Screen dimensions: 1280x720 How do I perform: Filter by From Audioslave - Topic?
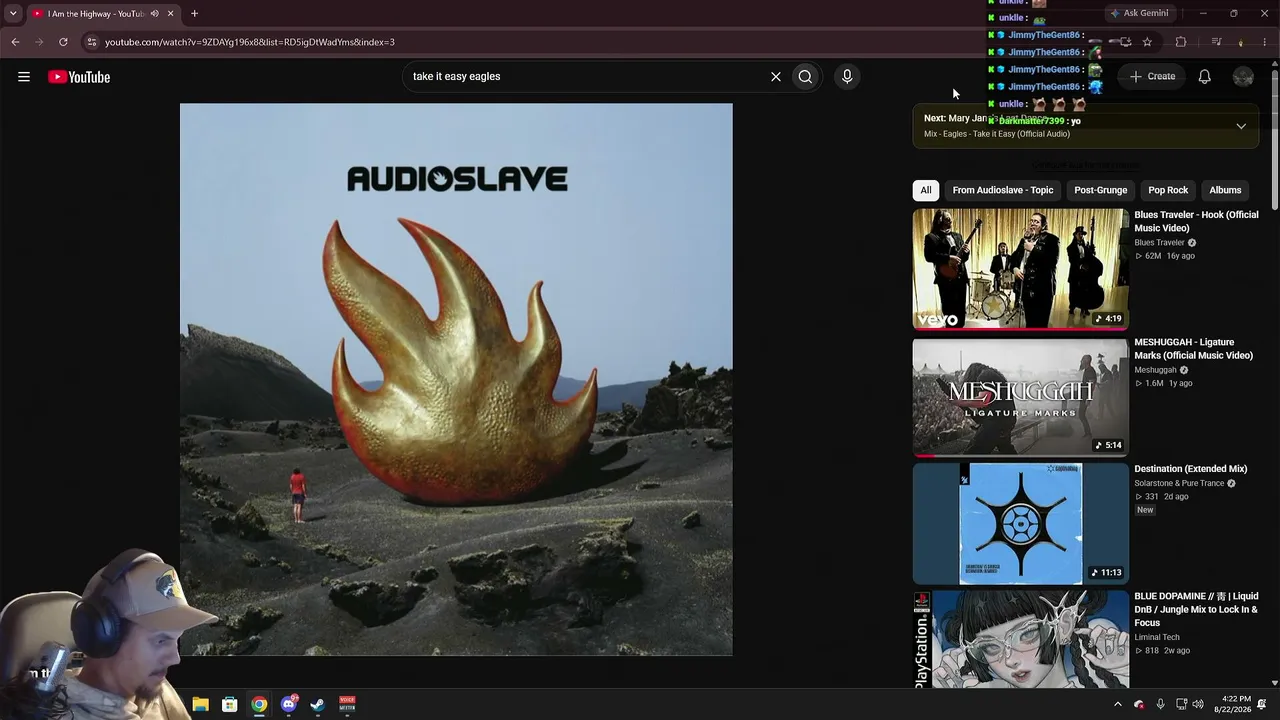(x=1003, y=190)
